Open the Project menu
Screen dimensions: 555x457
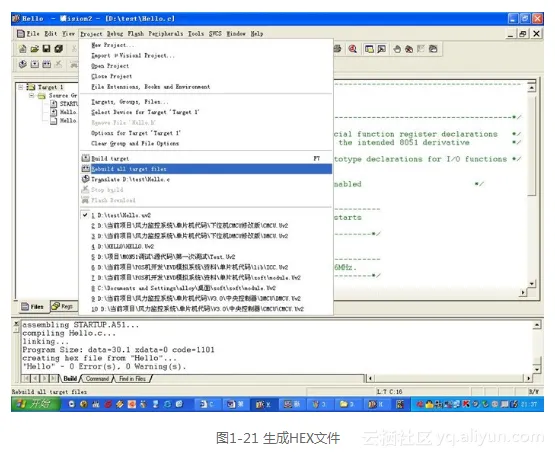[x=91, y=34]
